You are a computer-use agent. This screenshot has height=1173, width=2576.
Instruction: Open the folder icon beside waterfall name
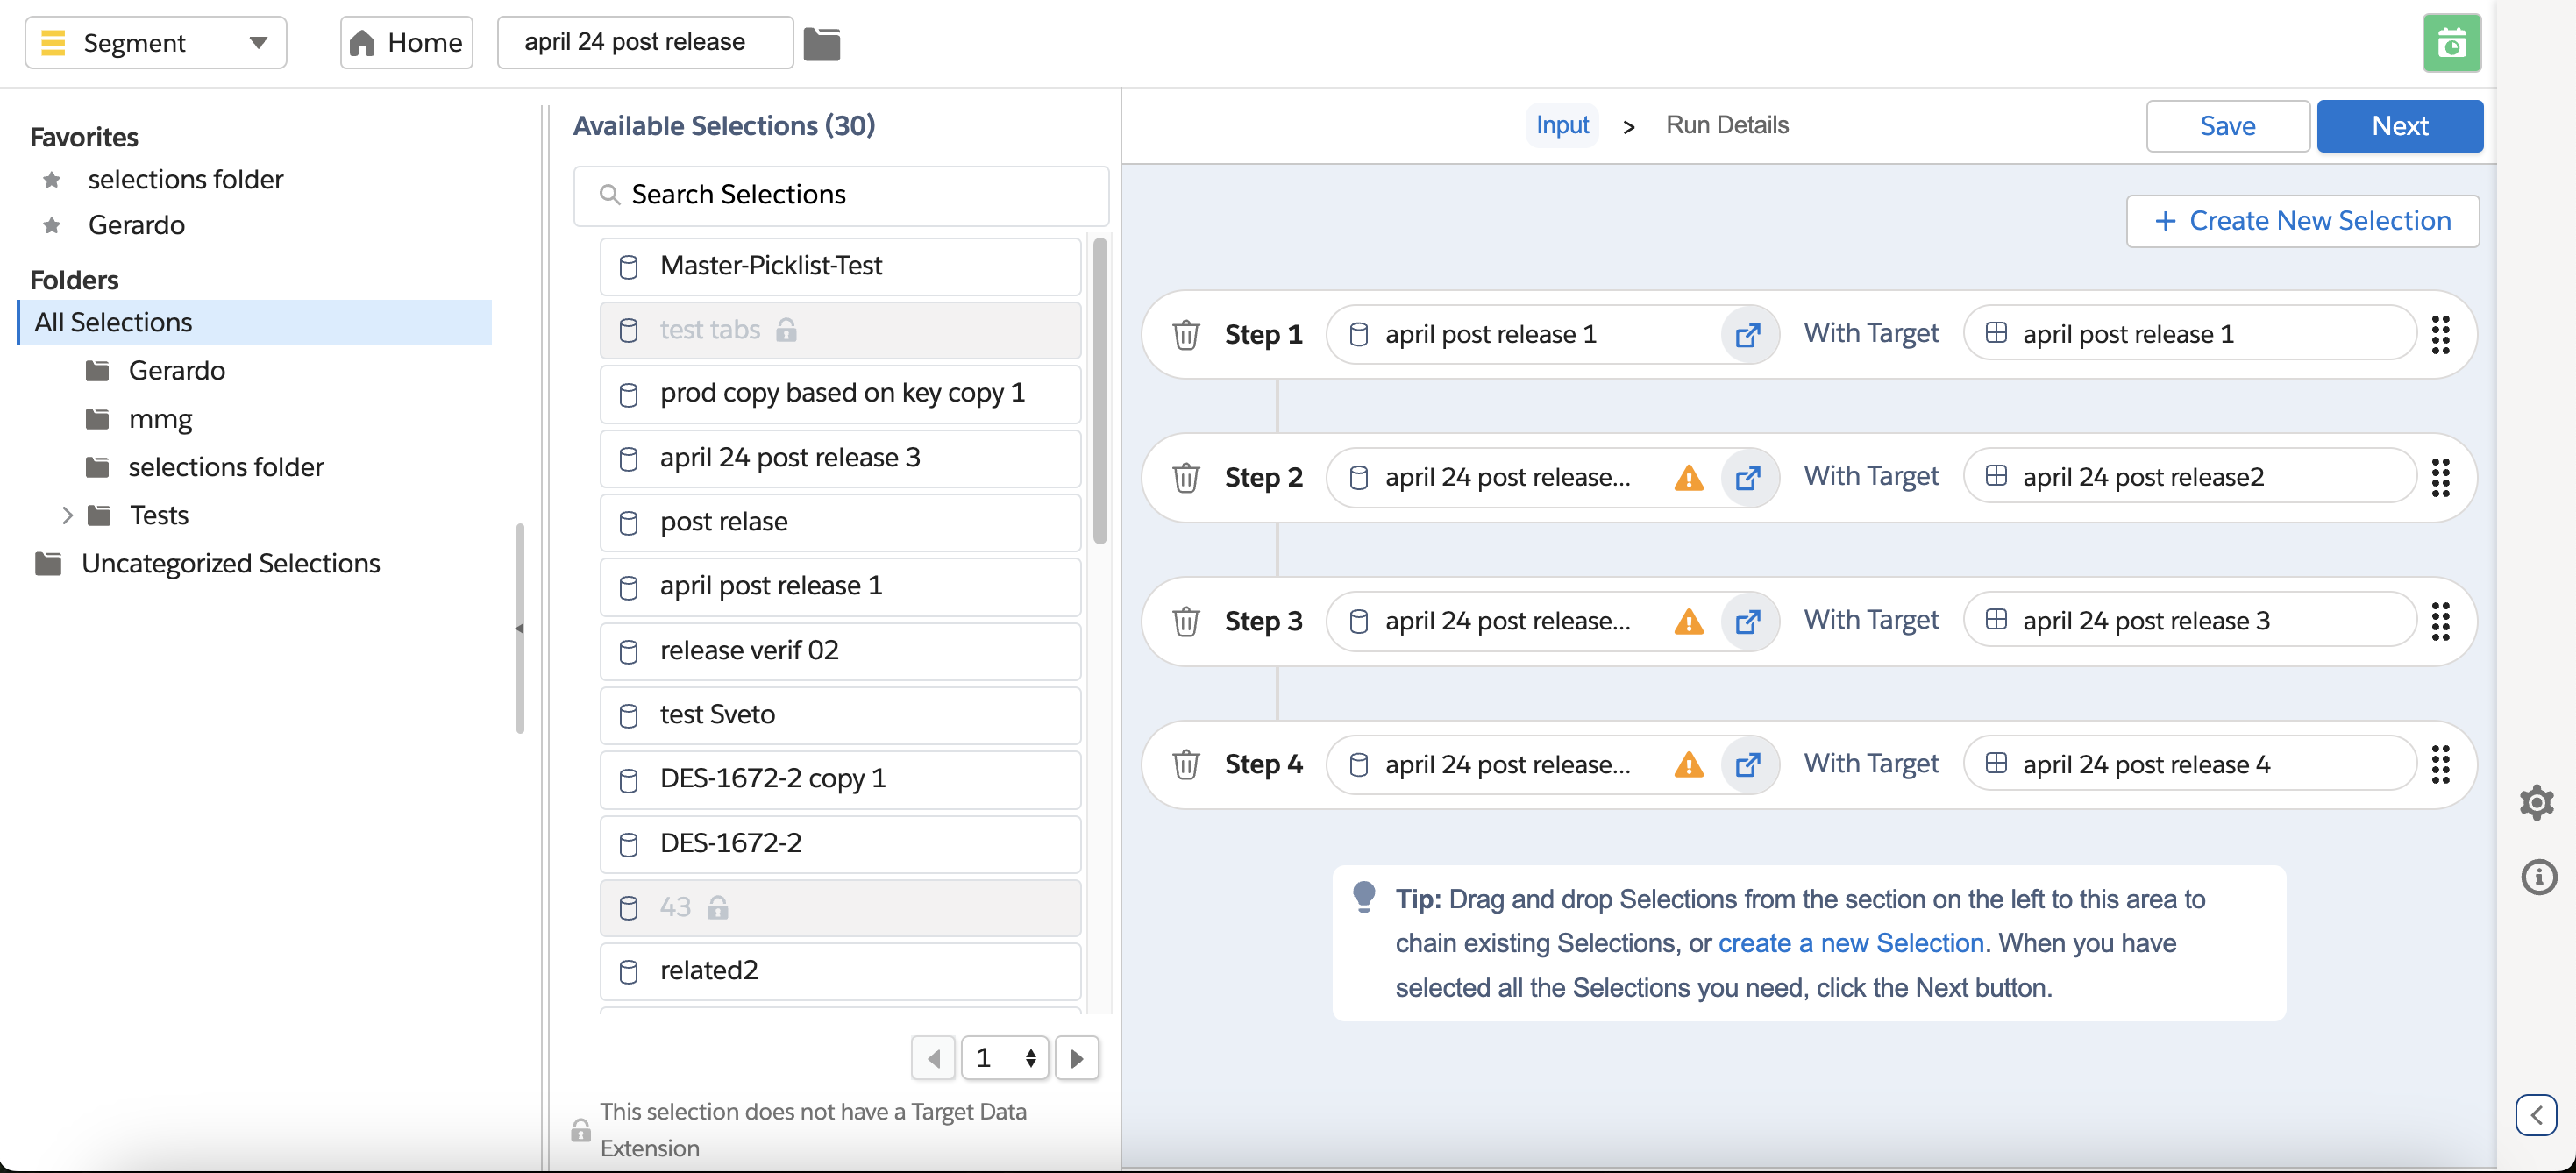coord(821,43)
